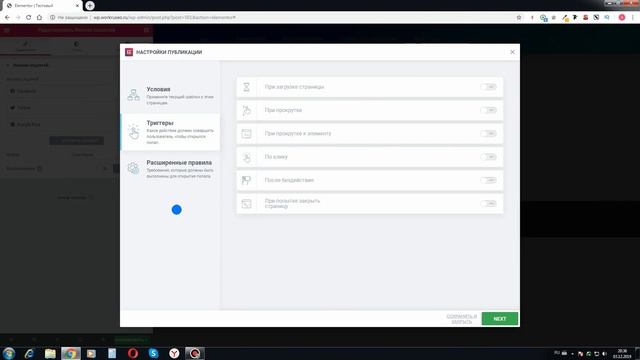640x360 pixels.
Task: Click the save and close link
Action: [462, 319]
